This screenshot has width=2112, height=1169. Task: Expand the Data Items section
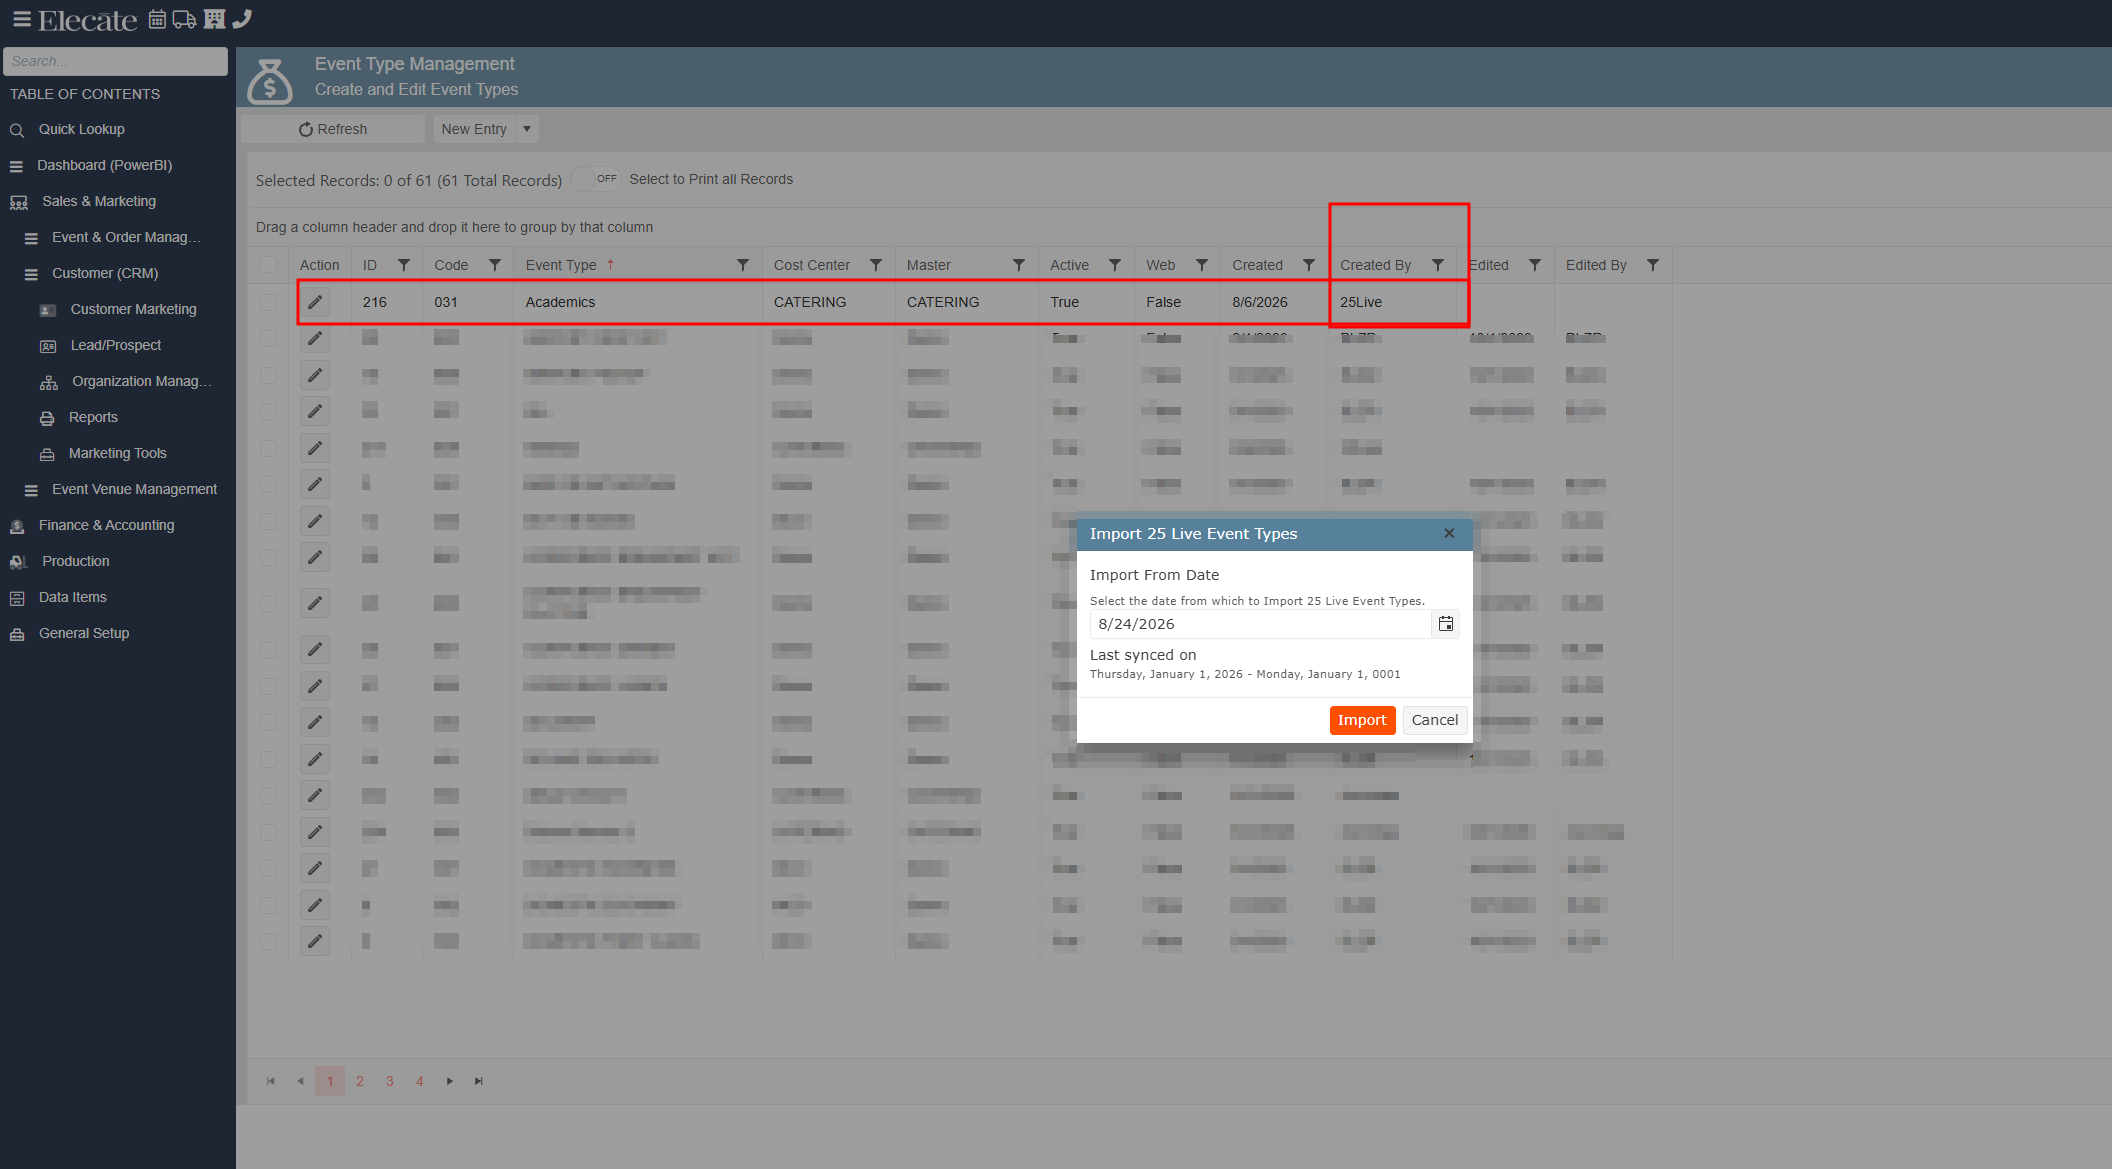[x=73, y=597]
